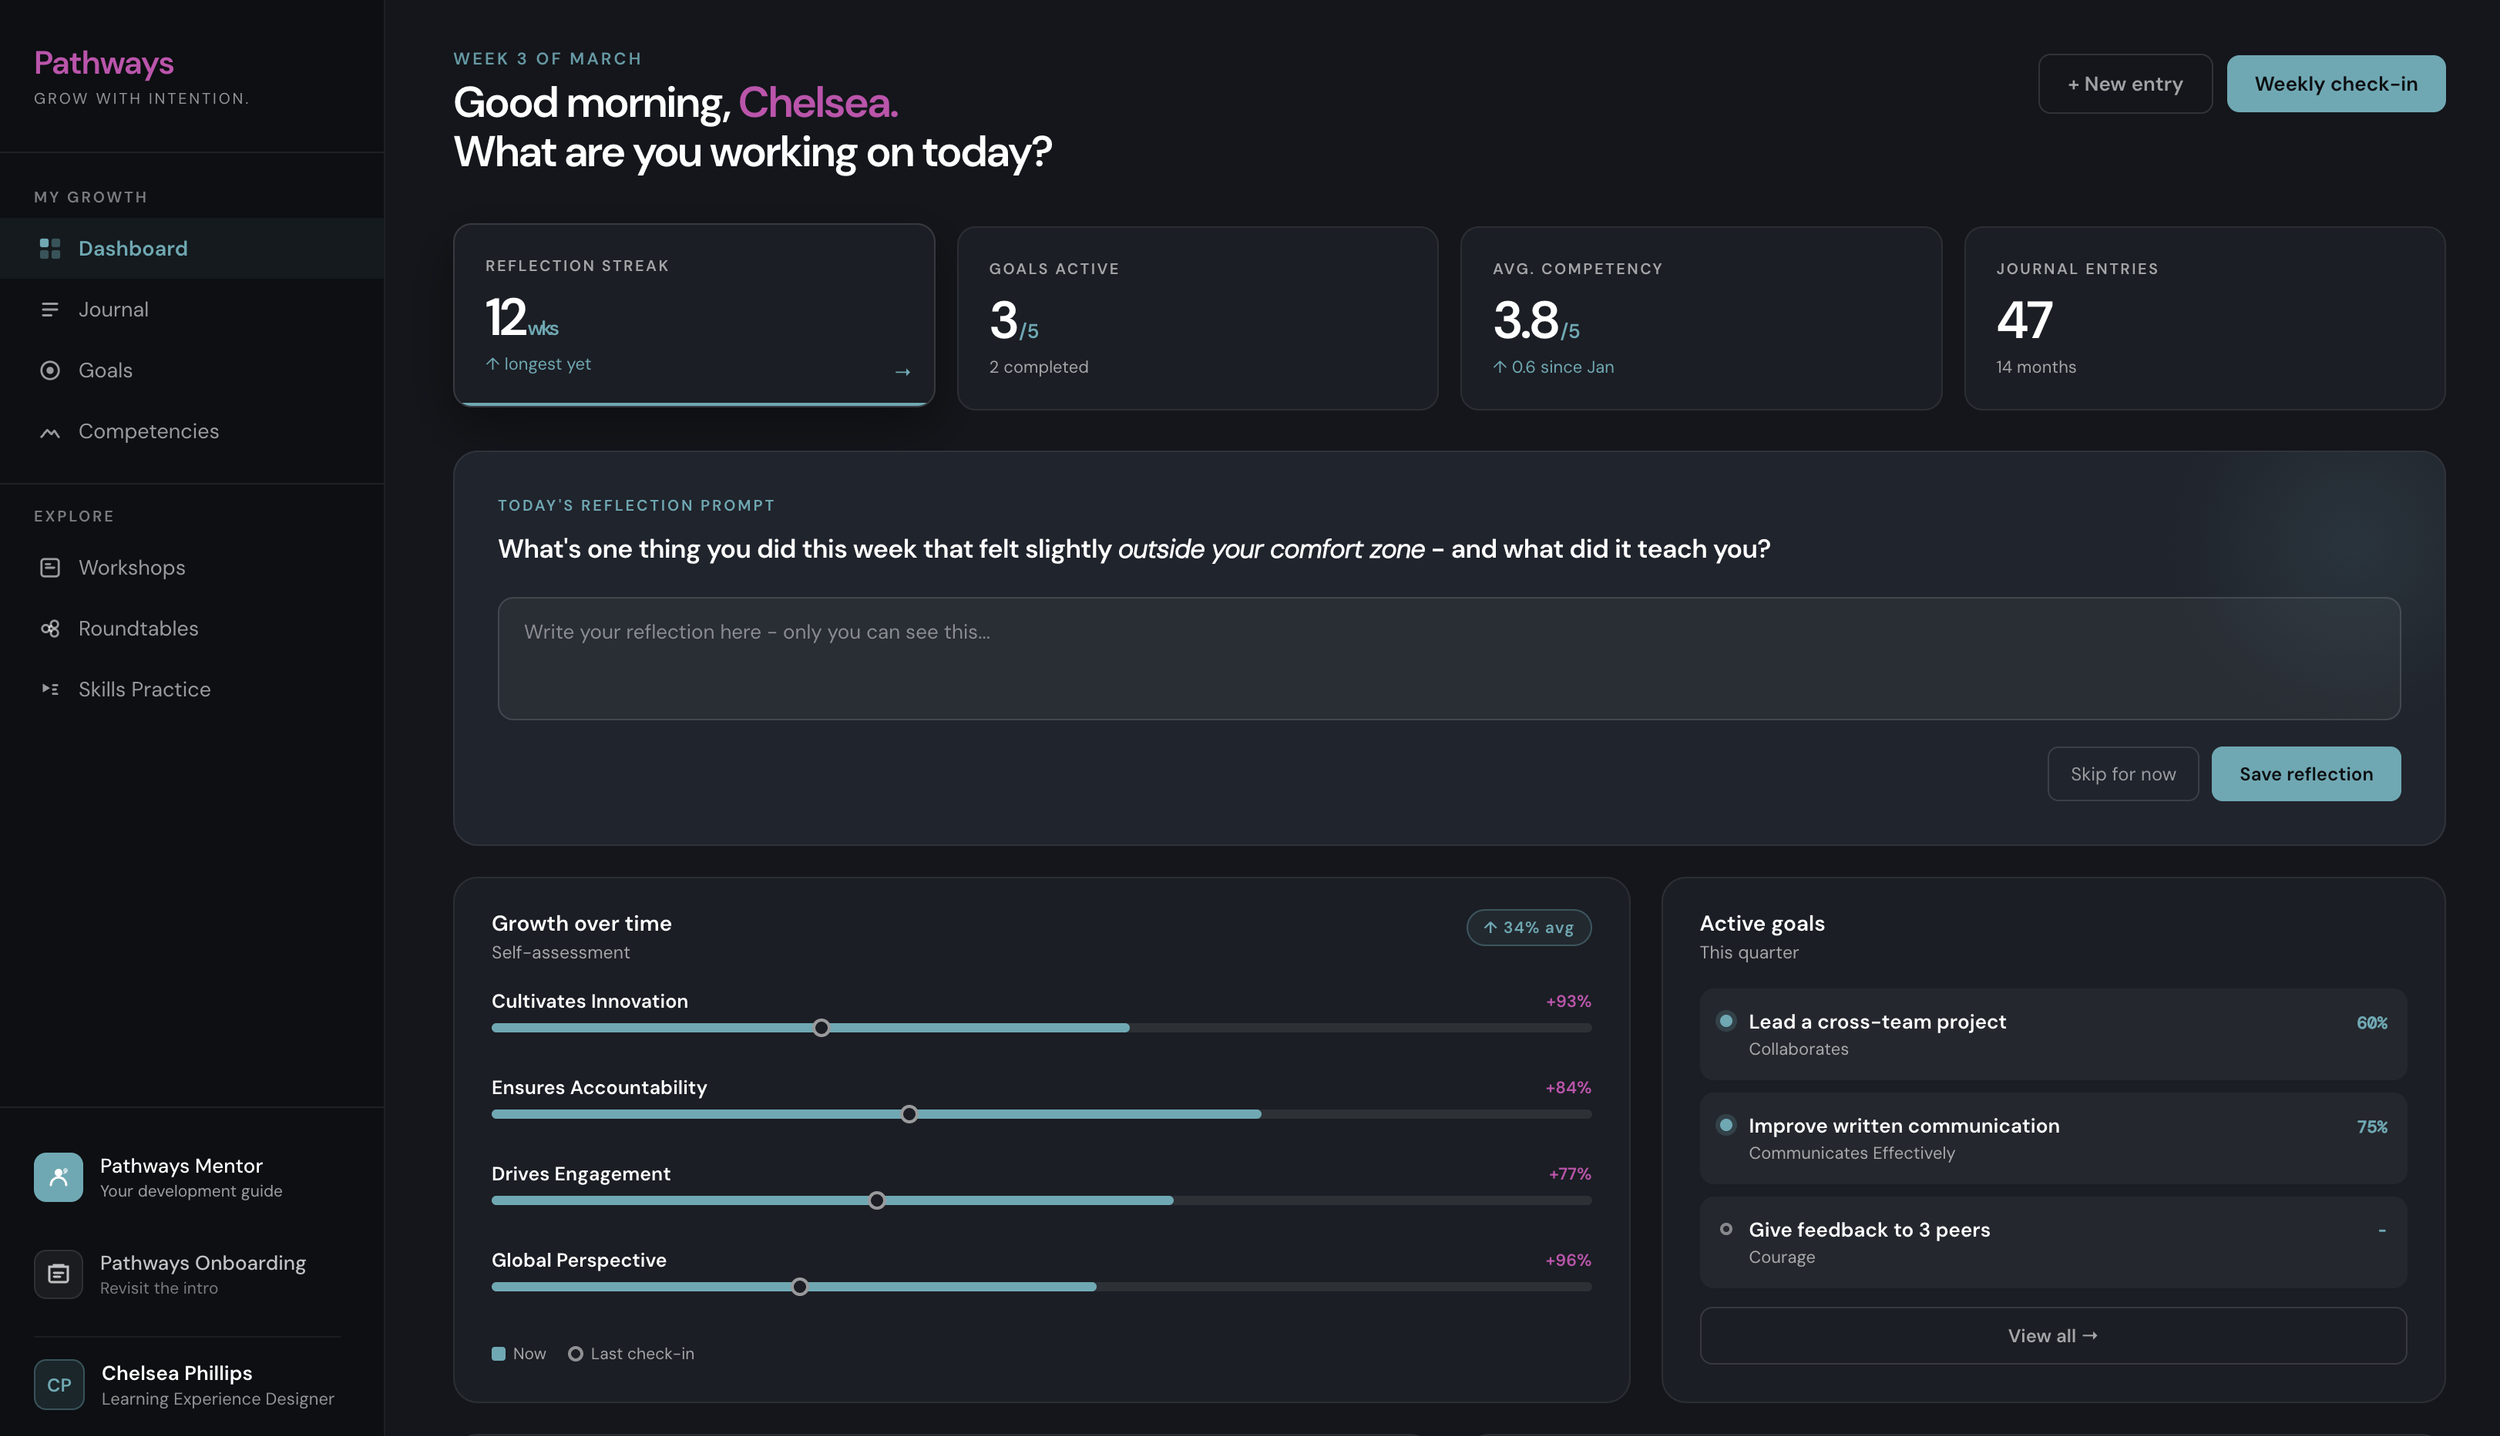
Task: Select the Skills Practice icon
Action: 50,689
